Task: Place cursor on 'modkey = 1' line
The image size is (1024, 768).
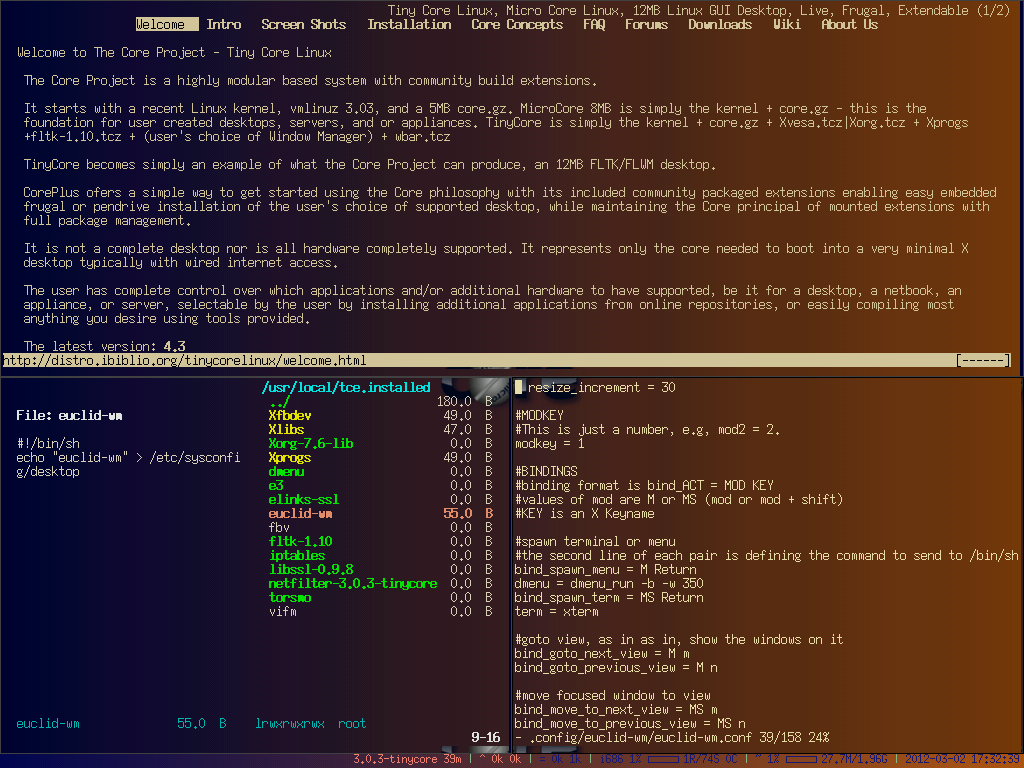Action: [550, 443]
